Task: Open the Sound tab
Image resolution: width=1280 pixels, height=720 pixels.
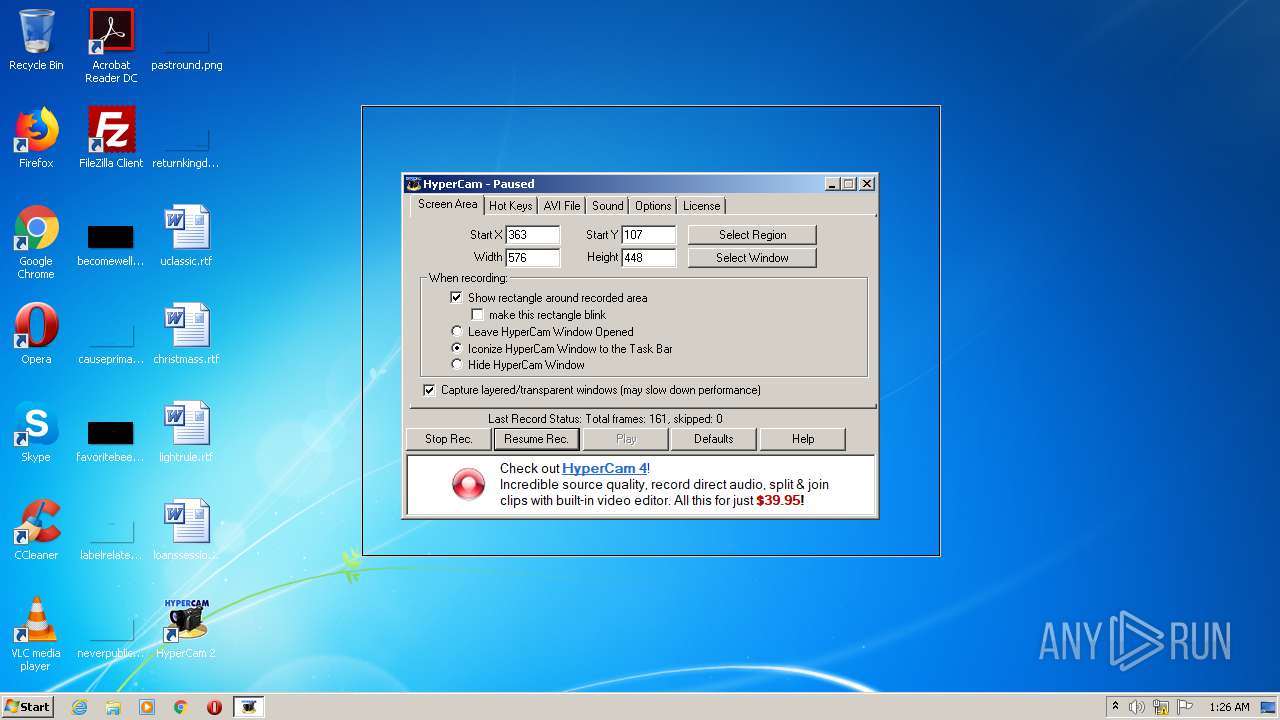Action: pyautogui.click(x=607, y=206)
